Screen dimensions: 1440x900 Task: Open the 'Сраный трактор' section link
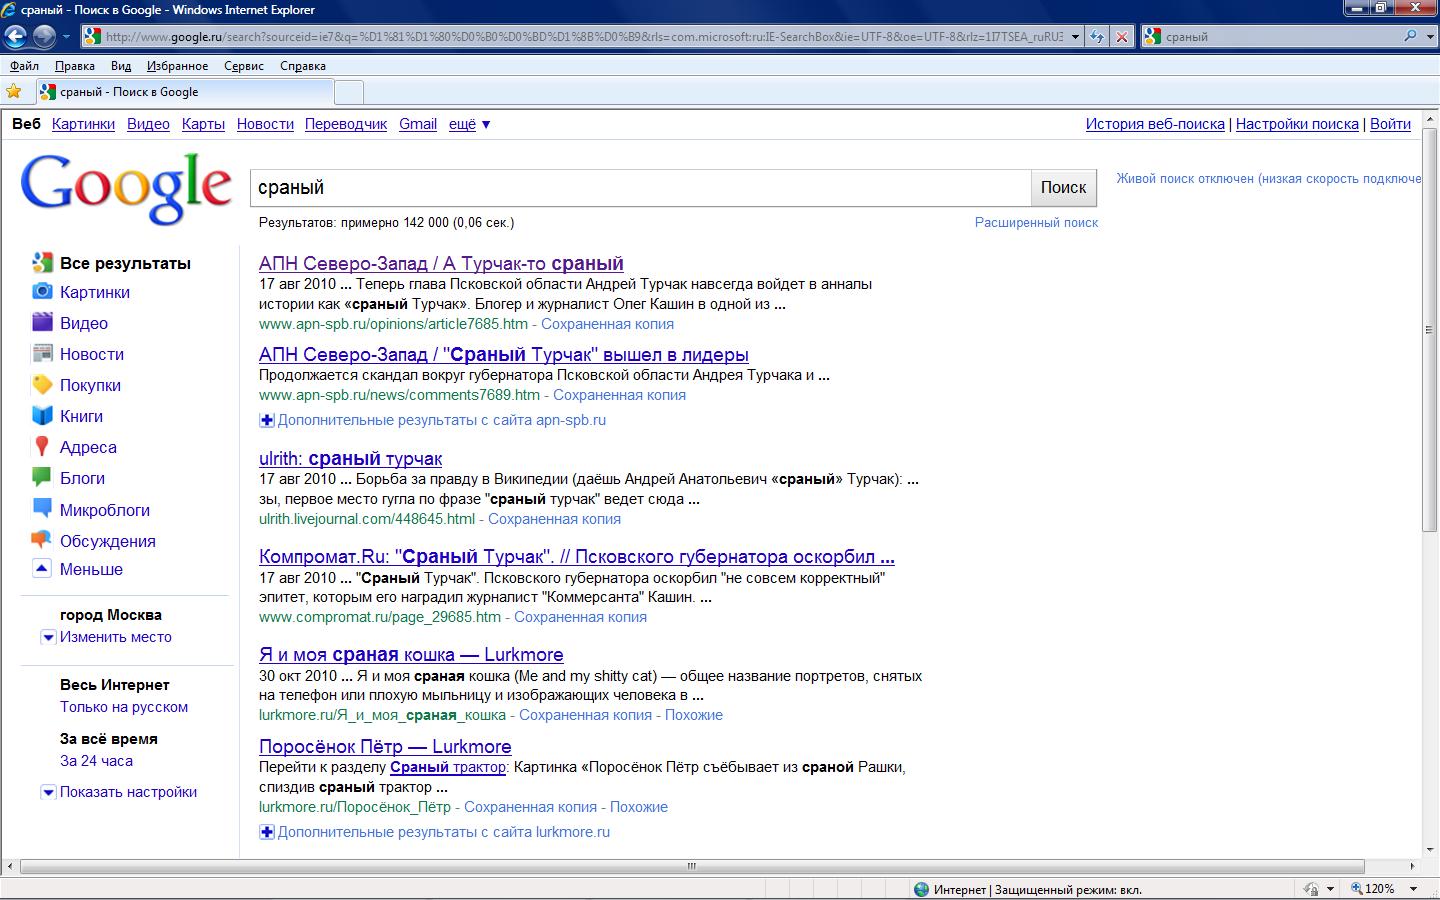point(448,767)
